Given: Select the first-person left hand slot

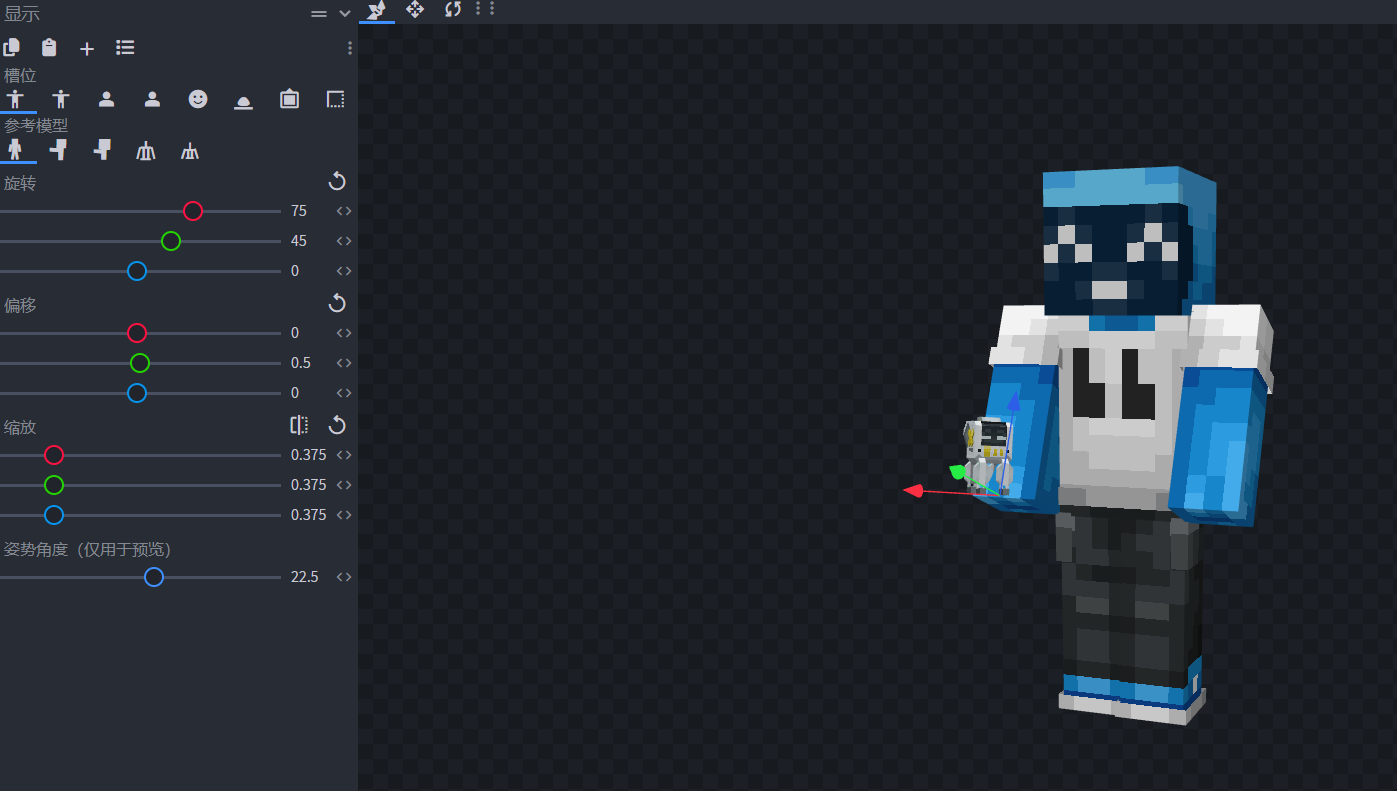Looking at the screenshot, I should tap(152, 99).
